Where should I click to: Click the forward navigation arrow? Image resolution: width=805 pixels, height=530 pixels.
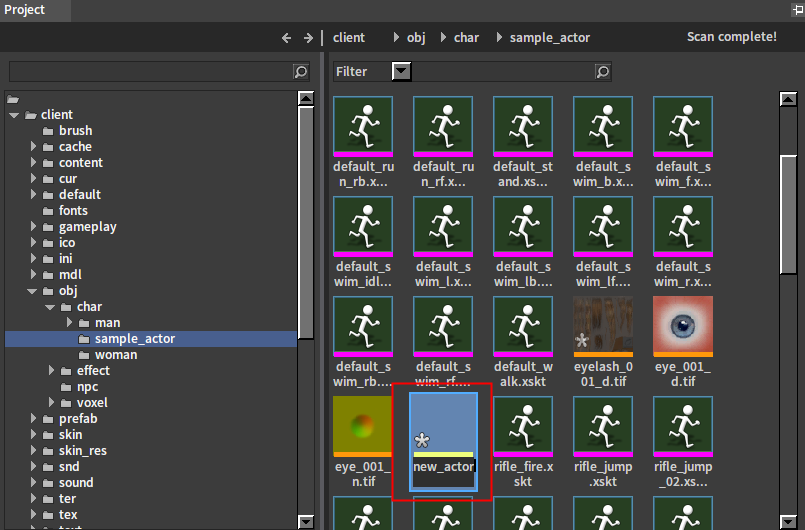tap(308, 38)
